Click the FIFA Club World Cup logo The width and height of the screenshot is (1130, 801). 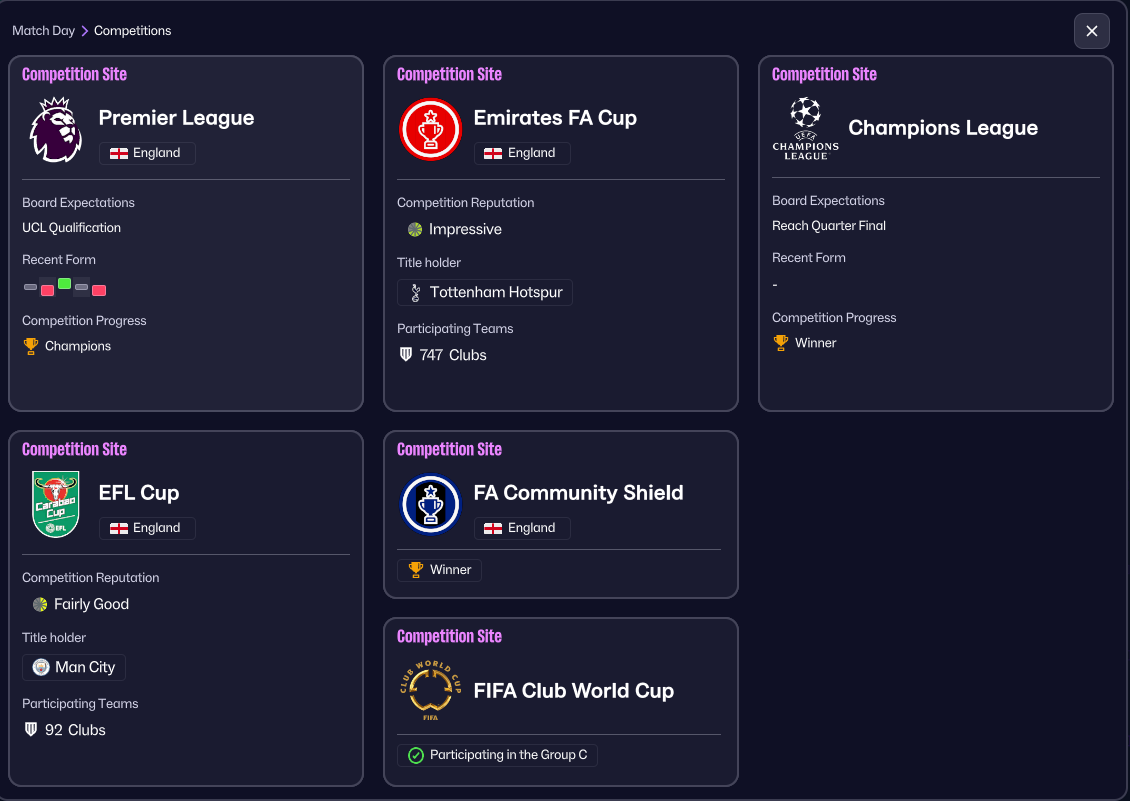pos(430,691)
